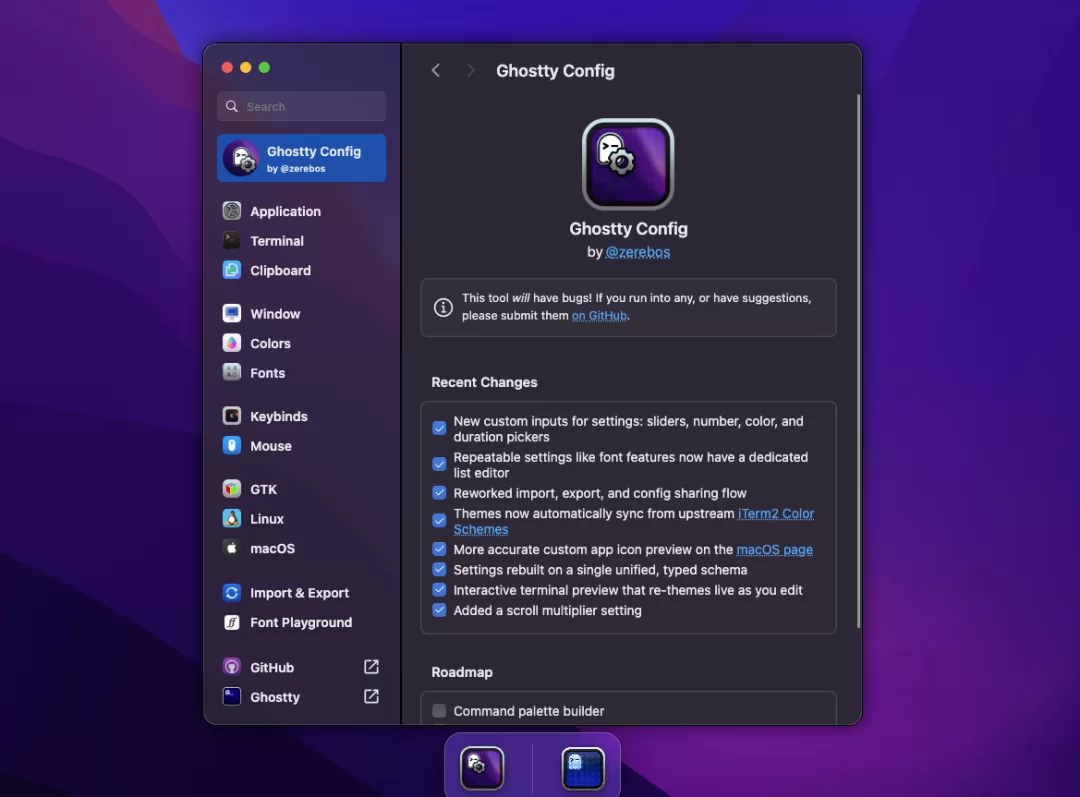Click the Recent Changes heading
Screen dimensions: 1080x797
[484, 382]
